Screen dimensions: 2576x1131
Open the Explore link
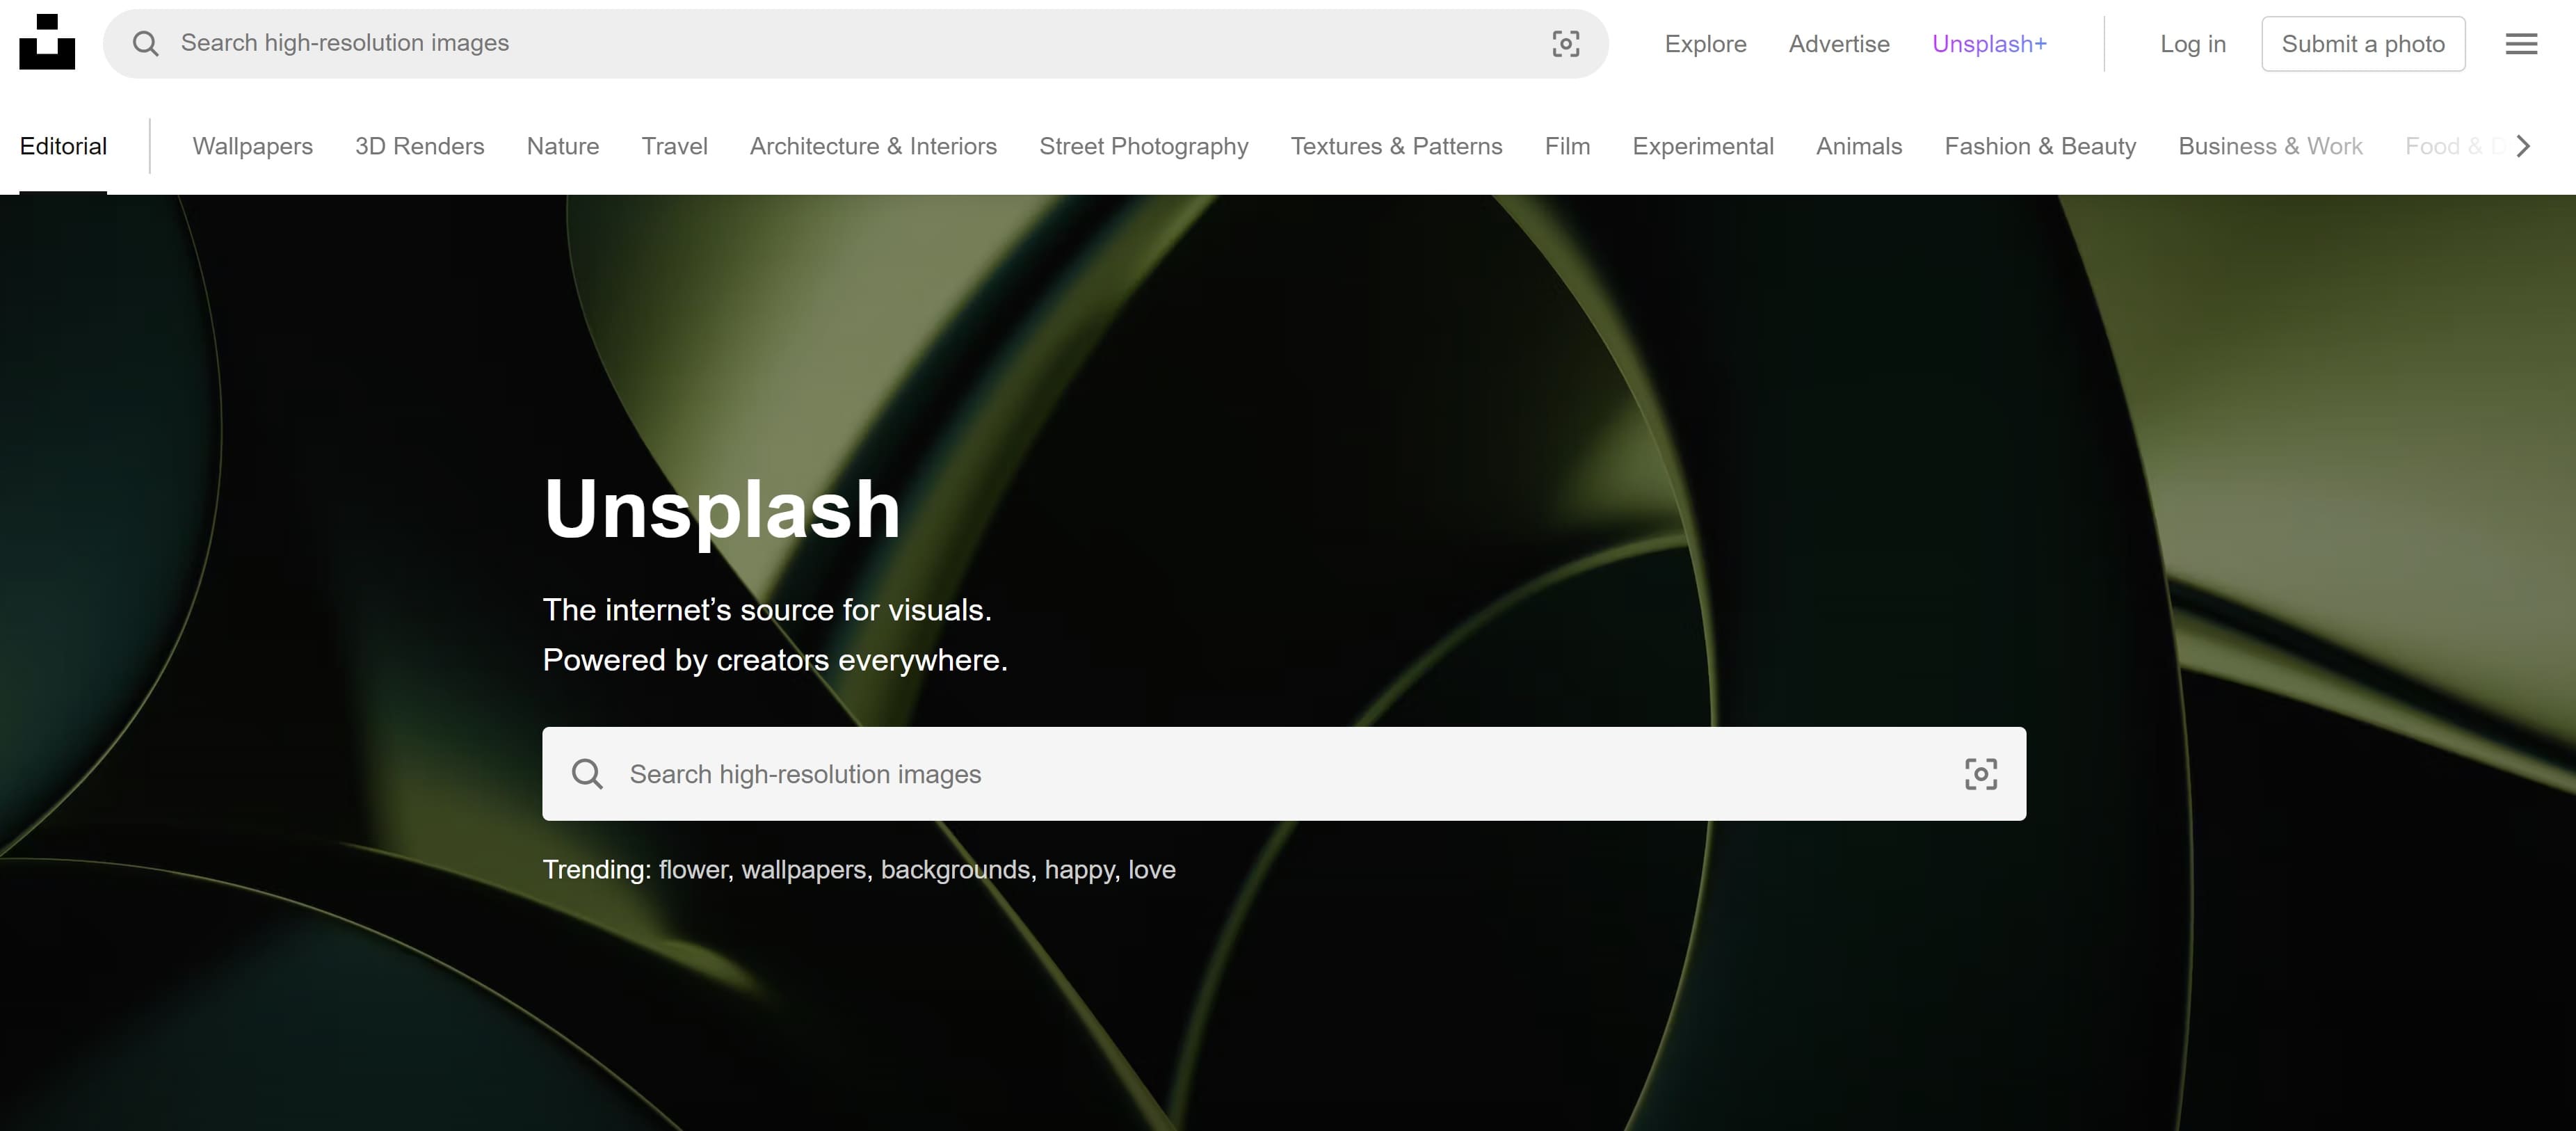point(1705,44)
